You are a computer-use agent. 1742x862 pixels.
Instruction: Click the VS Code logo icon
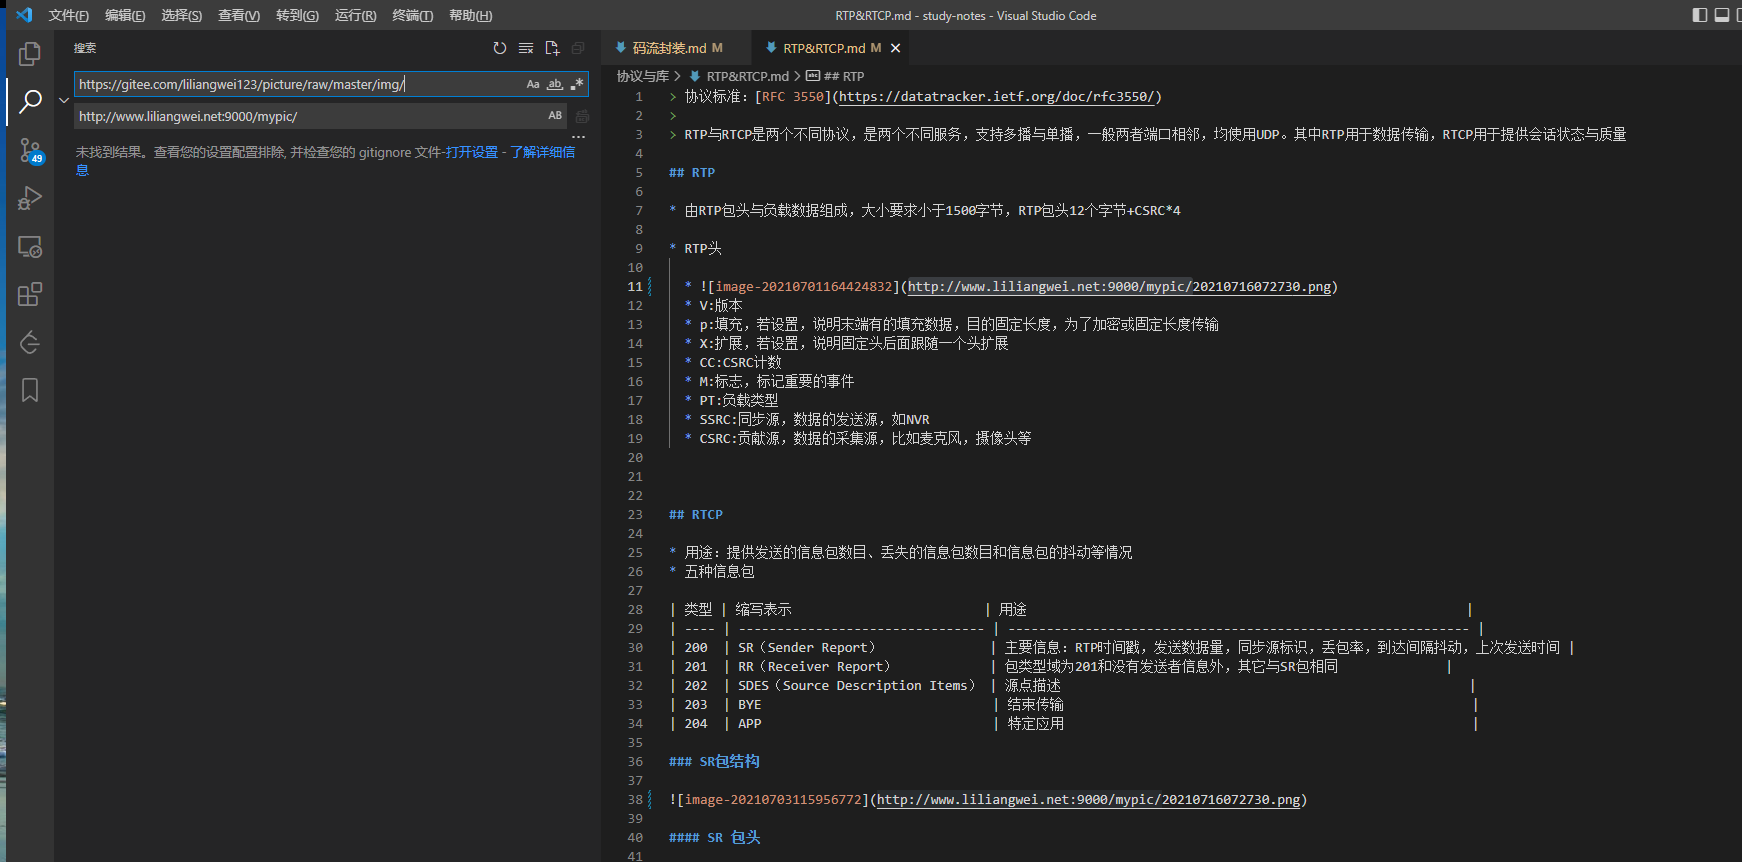(24, 15)
